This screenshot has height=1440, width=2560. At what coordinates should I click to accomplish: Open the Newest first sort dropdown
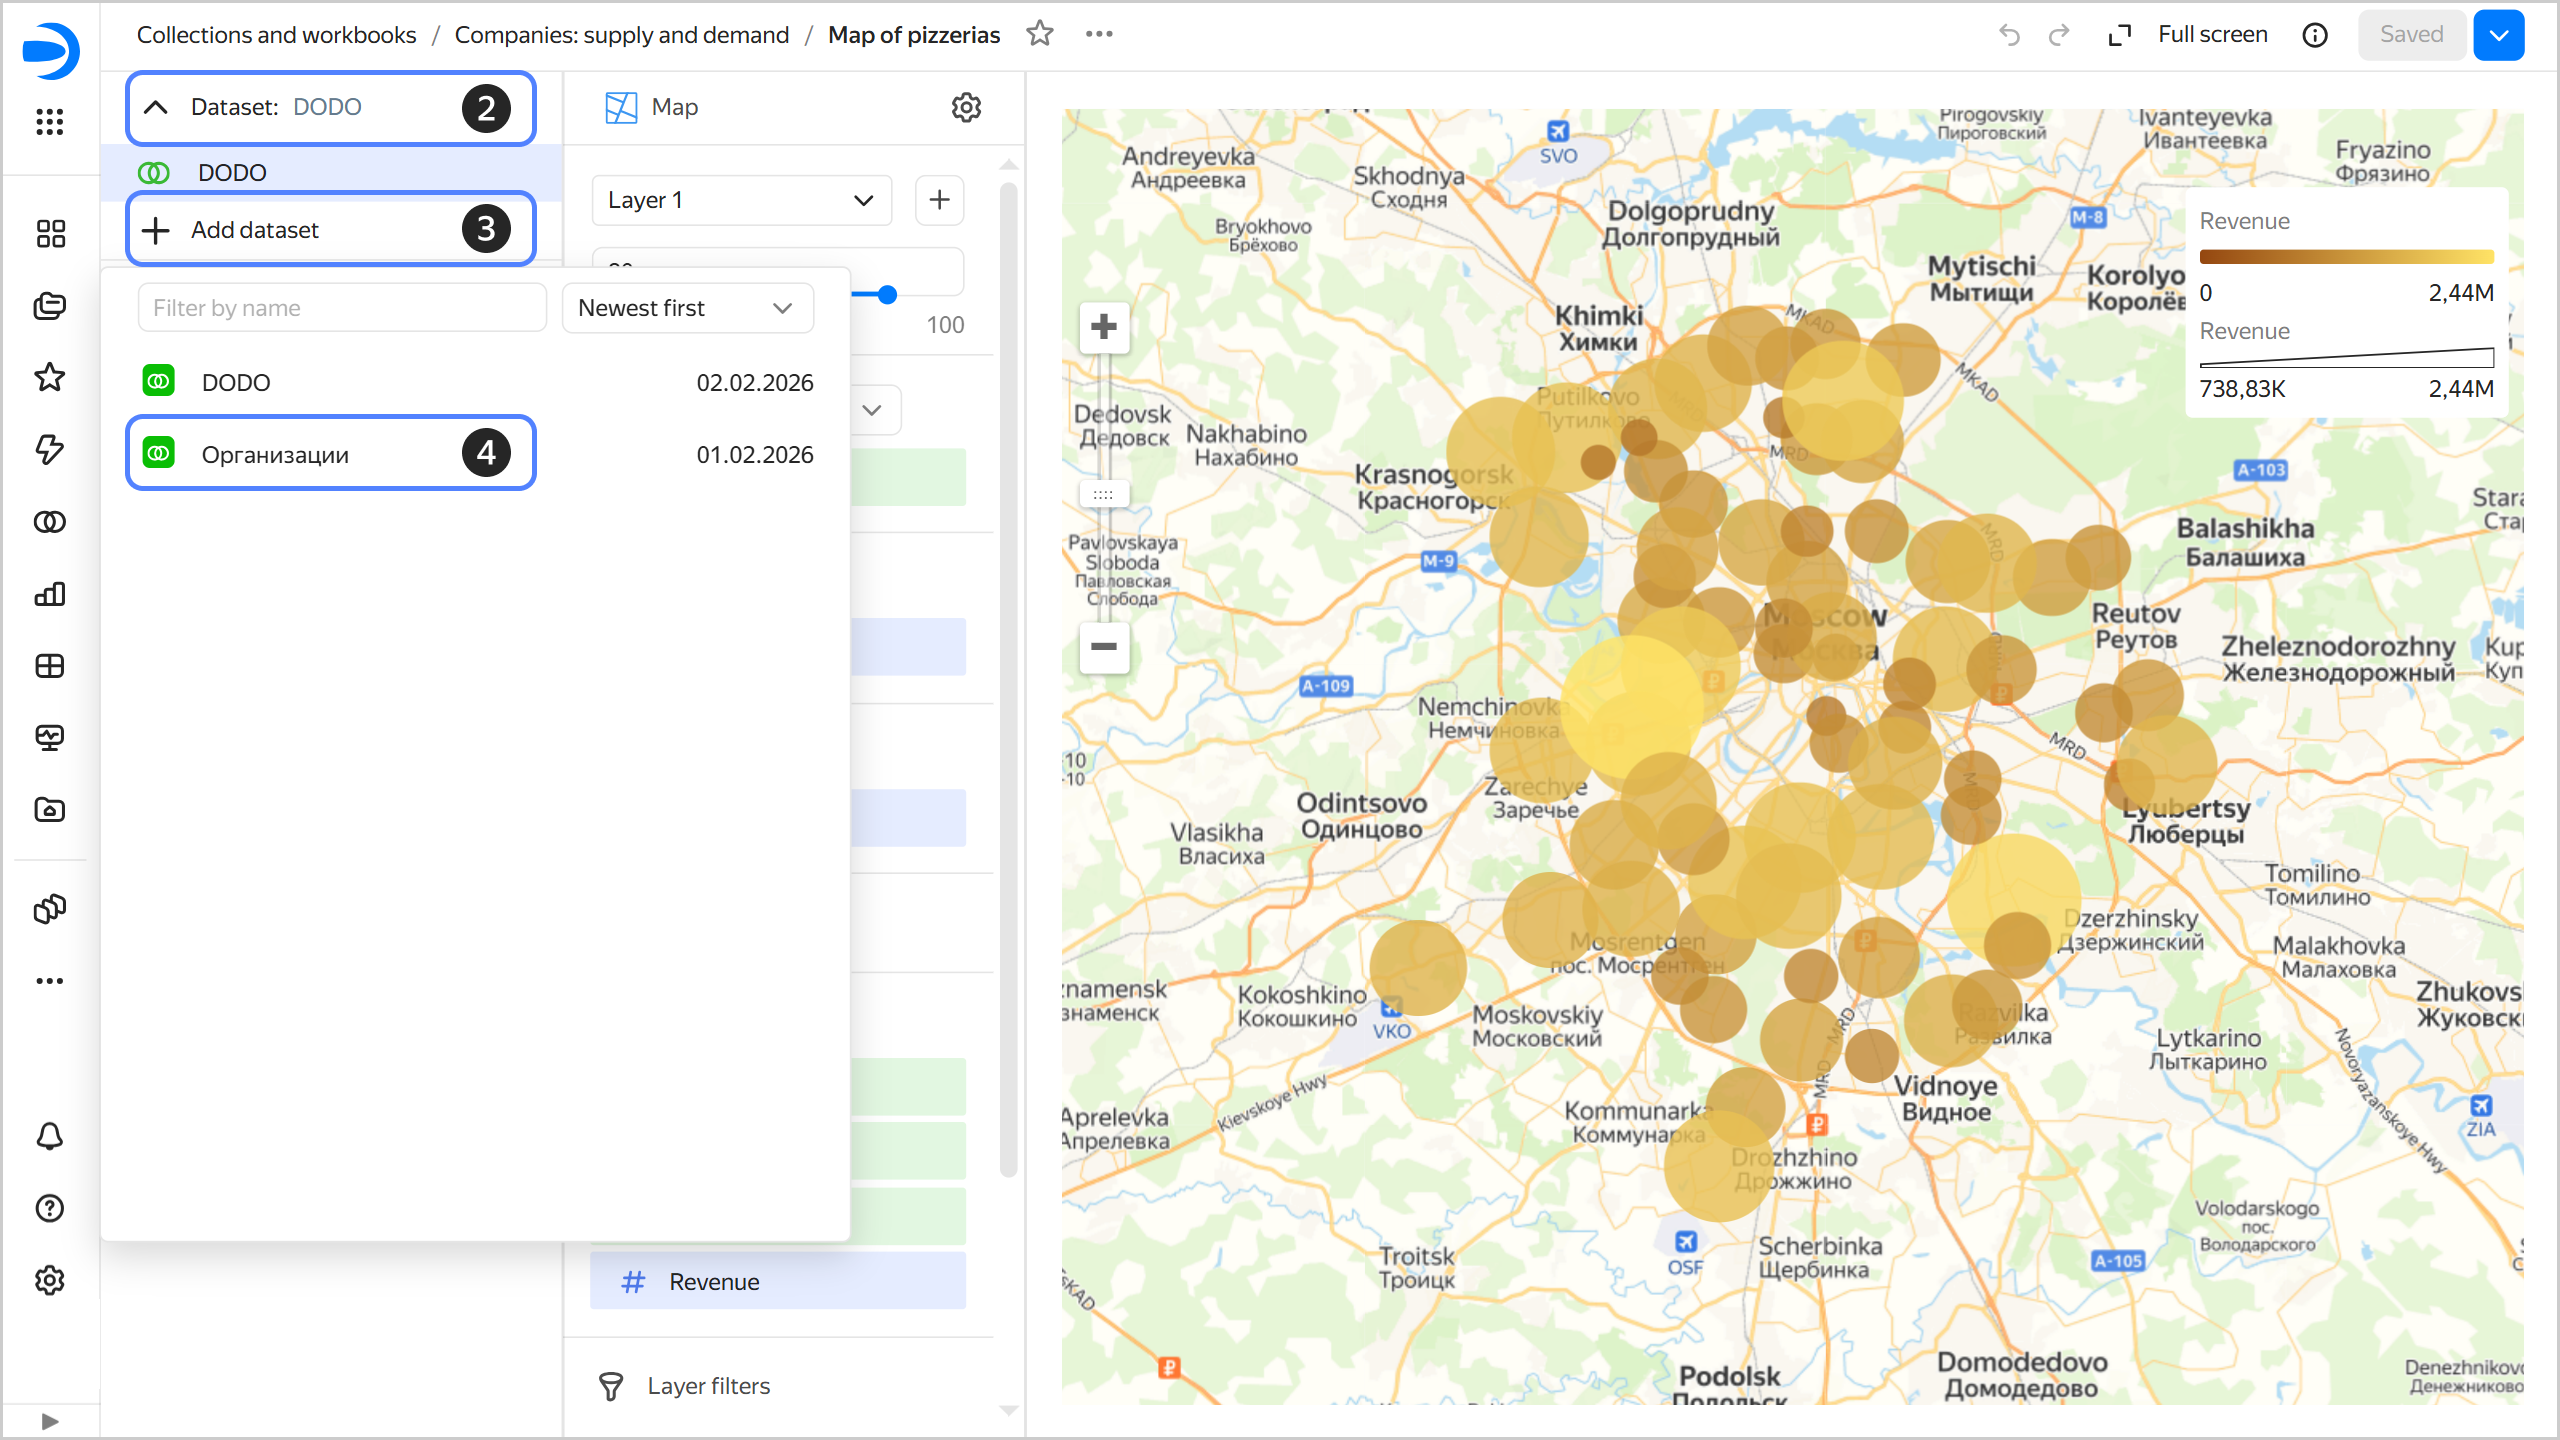click(x=687, y=308)
